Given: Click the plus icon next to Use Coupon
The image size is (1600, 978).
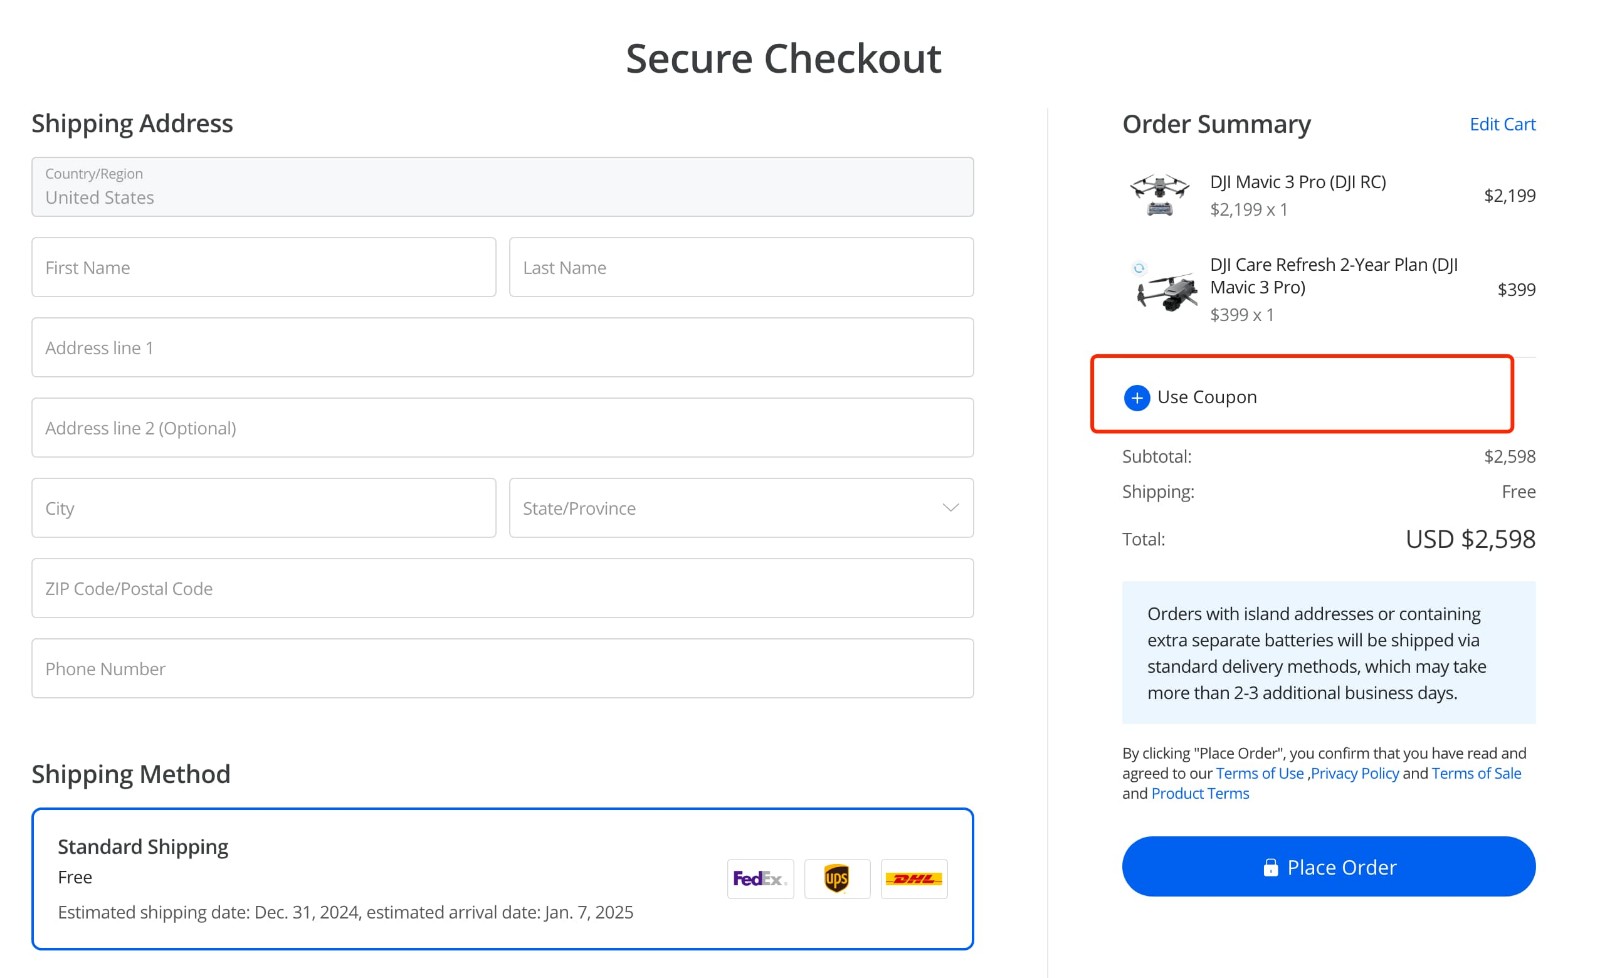Looking at the screenshot, I should 1136,397.
